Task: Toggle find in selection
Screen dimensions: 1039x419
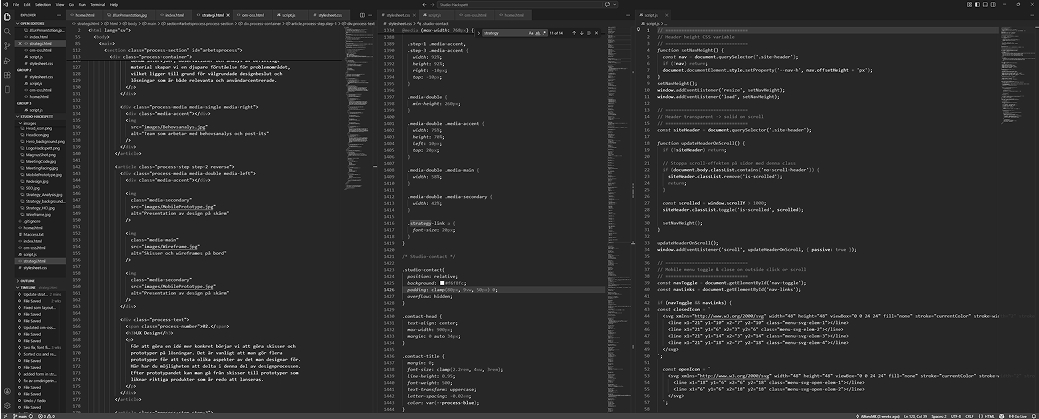Action: point(589,32)
